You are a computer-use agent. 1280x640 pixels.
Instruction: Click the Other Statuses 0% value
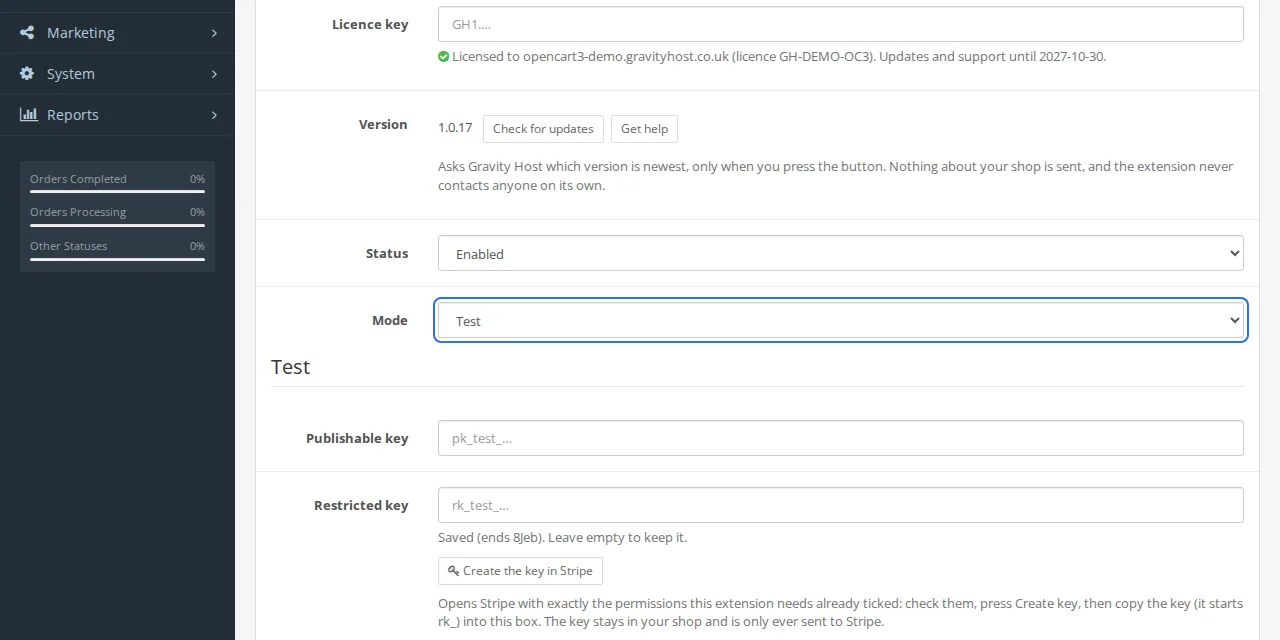click(197, 246)
